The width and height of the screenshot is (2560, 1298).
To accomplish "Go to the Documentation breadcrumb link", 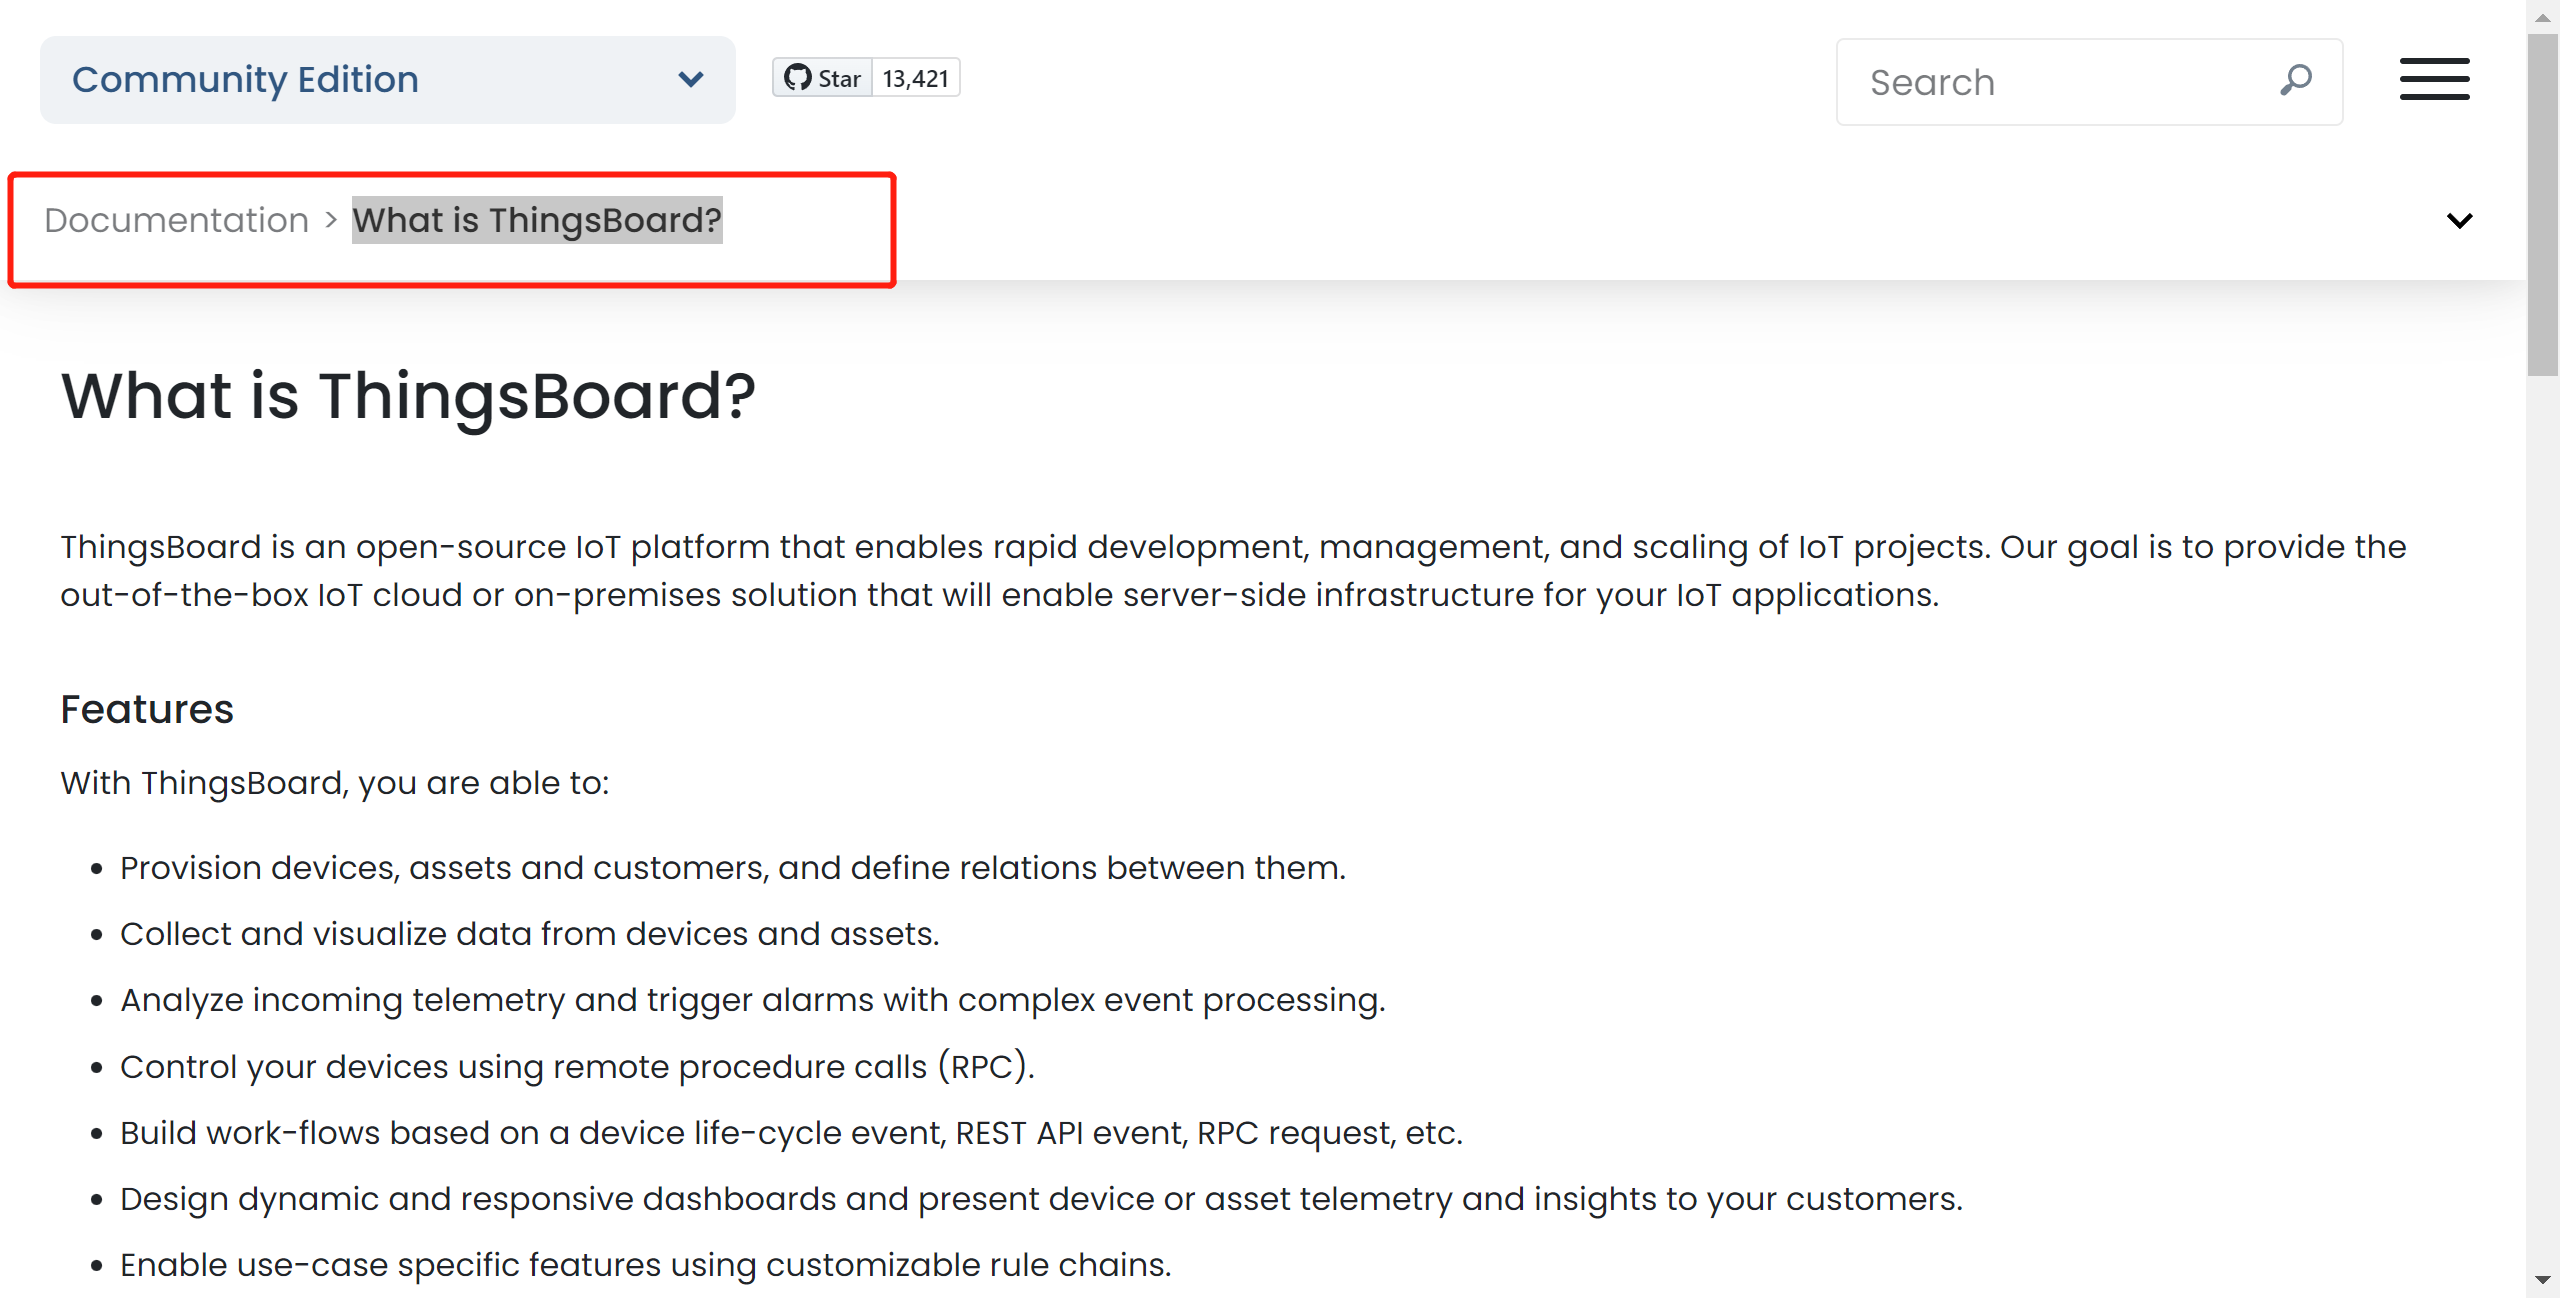I will tap(177, 220).
